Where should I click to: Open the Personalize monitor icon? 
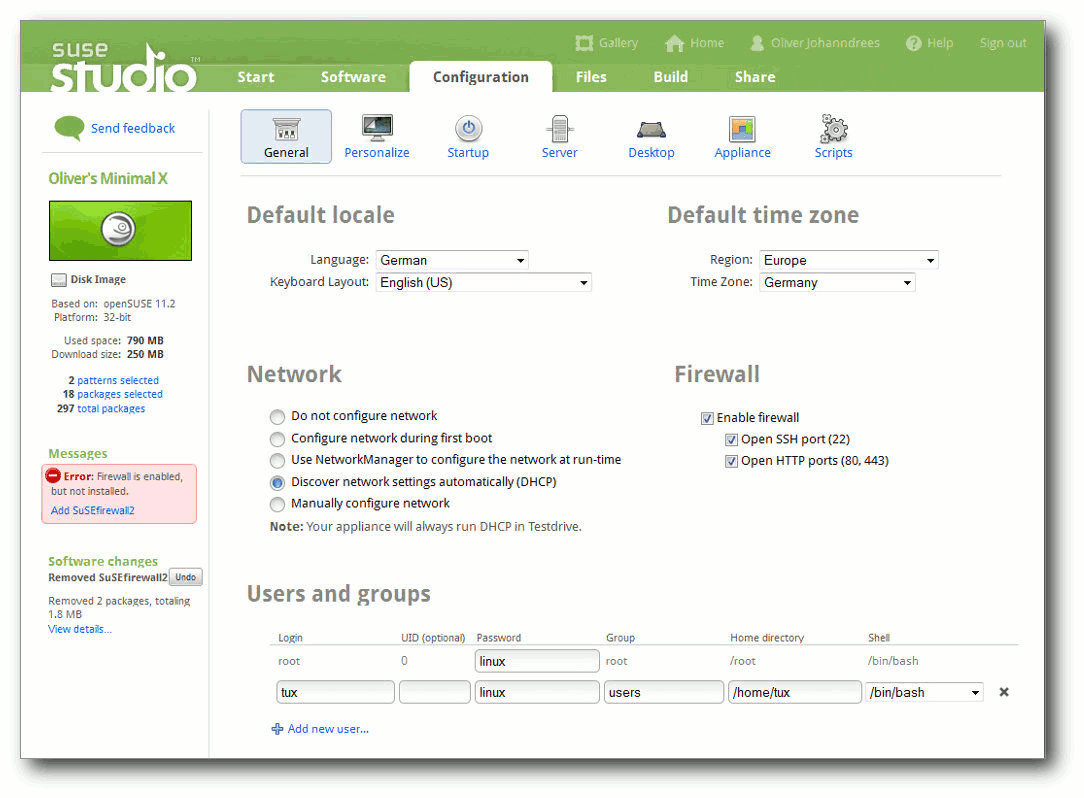(377, 127)
